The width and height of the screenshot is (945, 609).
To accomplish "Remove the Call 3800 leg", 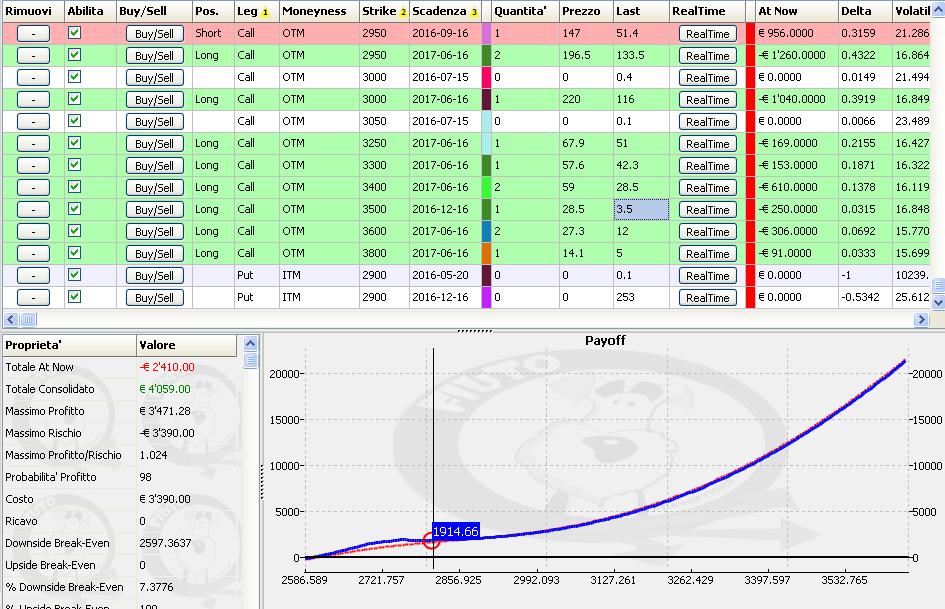I will [x=33, y=254].
